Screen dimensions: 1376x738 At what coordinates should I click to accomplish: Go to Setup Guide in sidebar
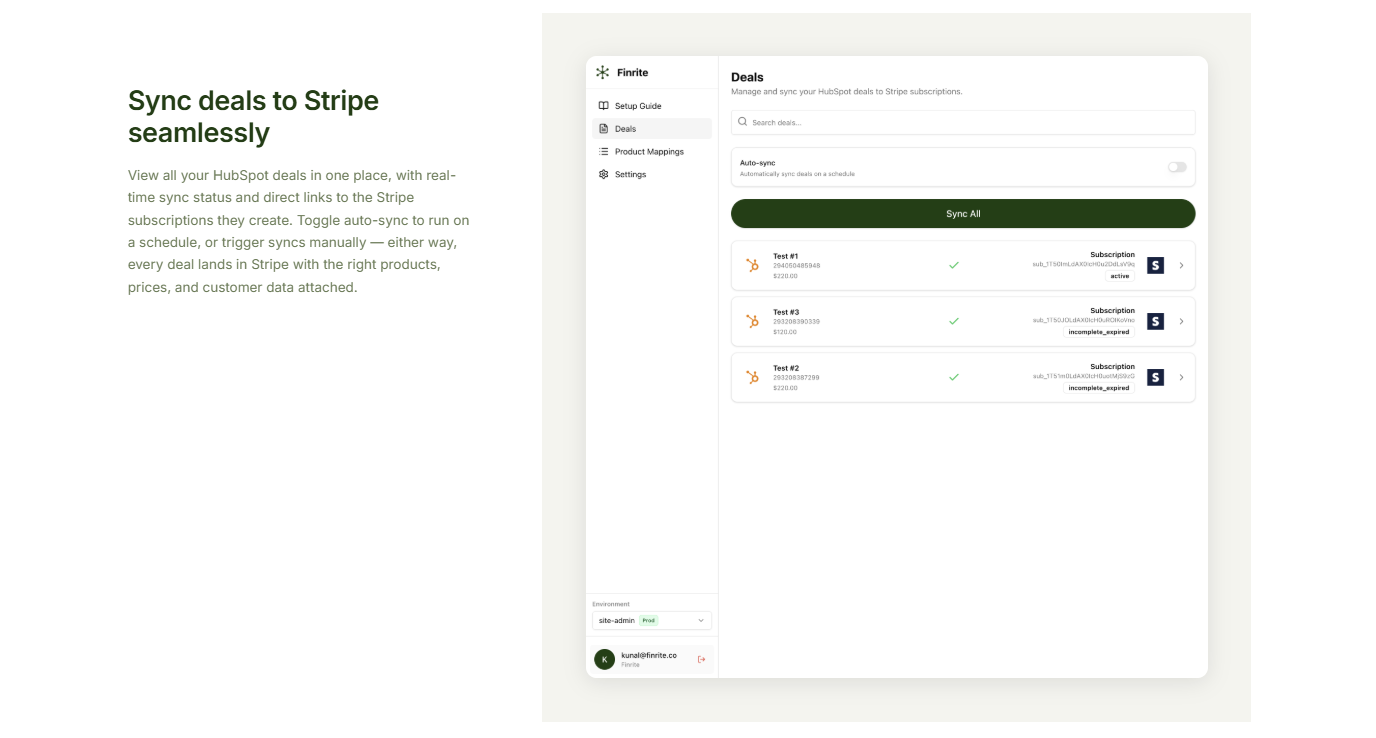[652, 106]
